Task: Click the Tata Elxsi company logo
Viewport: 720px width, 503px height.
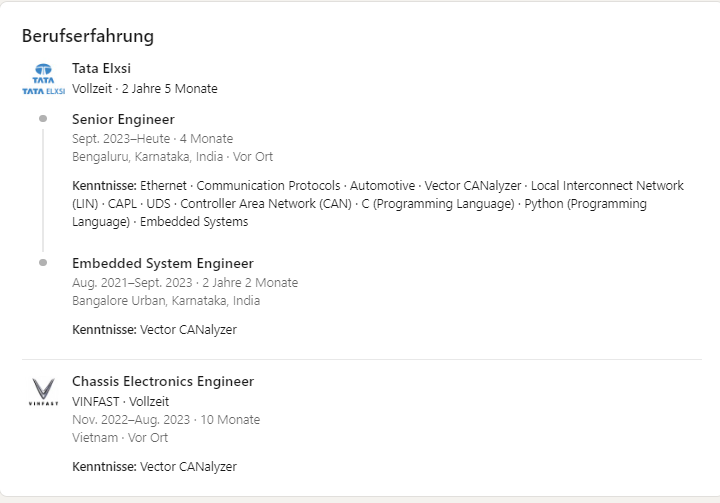Action: [44, 79]
